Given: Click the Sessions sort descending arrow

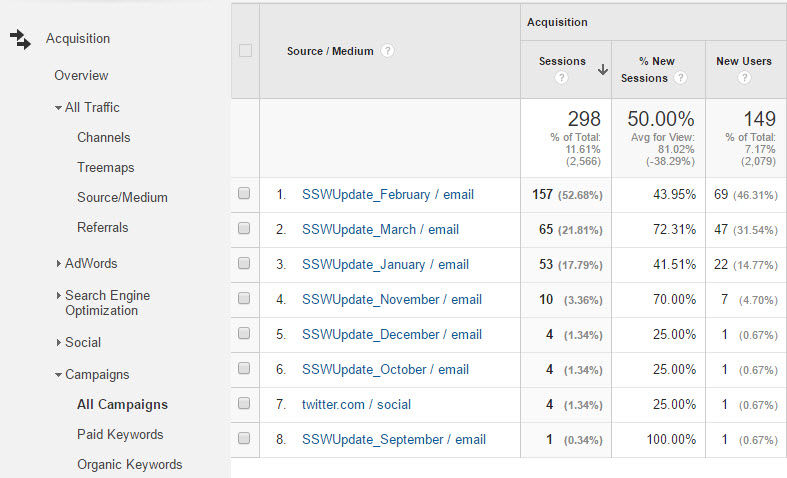Looking at the screenshot, I should (x=603, y=69).
